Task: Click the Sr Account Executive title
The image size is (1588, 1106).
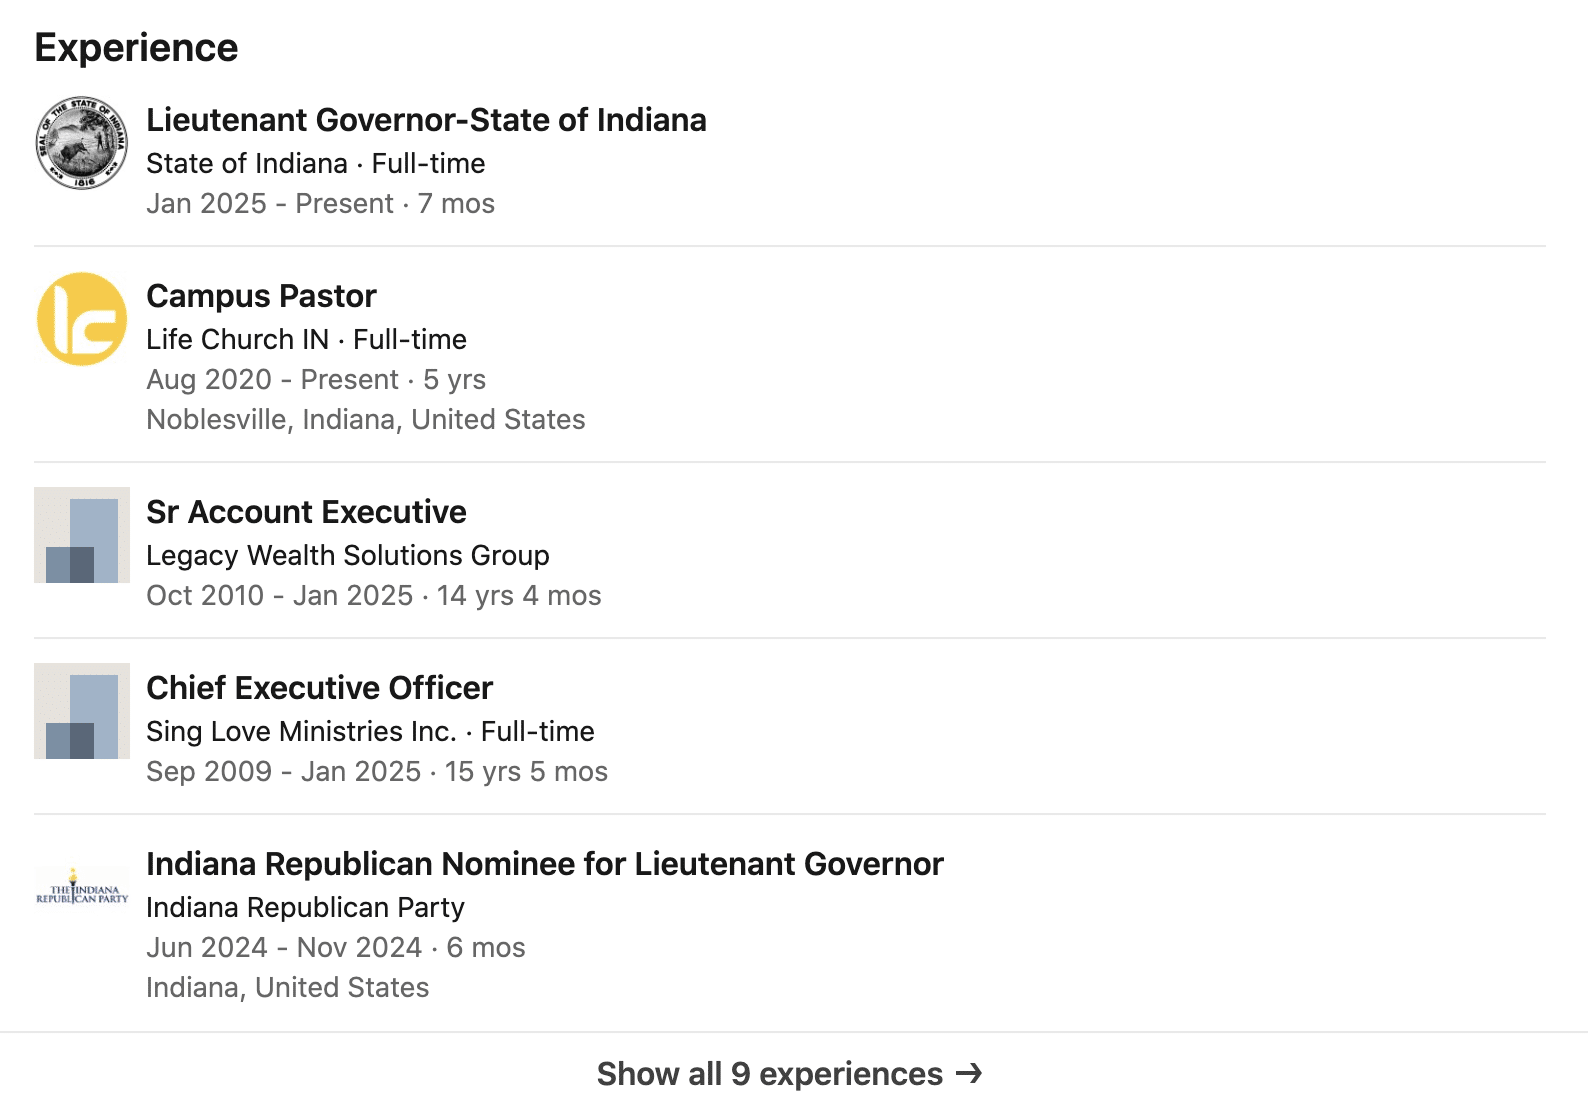Action: pyautogui.click(x=306, y=512)
